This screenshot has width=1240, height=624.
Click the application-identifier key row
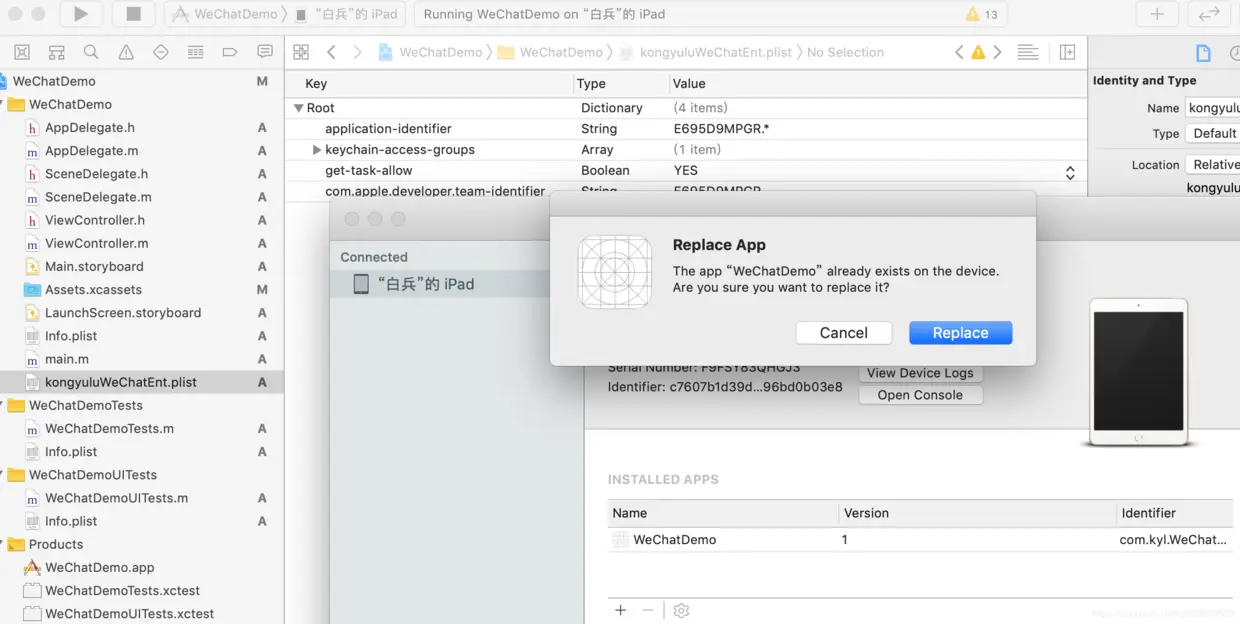pyautogui.click(x=685, y=129)
